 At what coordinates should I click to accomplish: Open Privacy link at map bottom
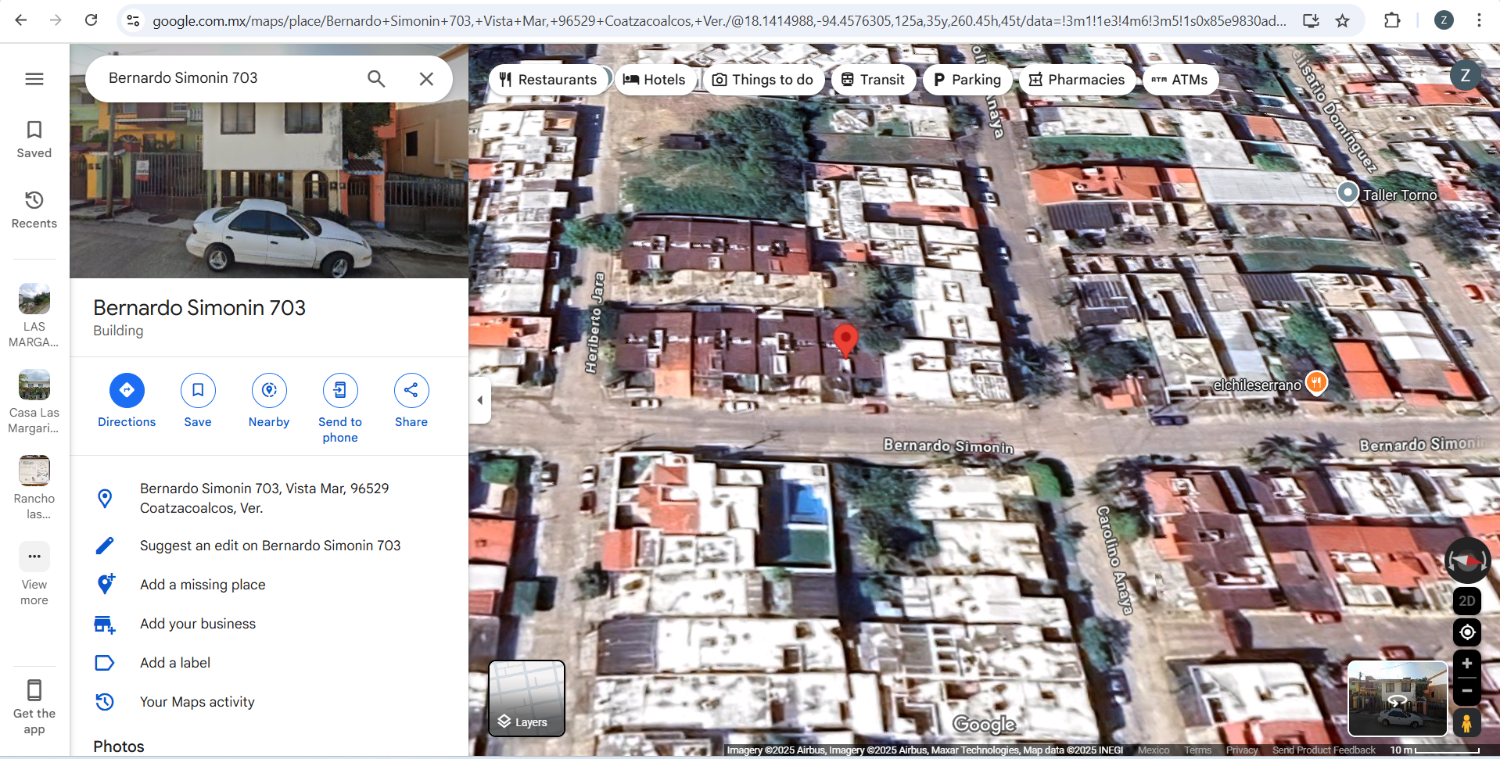click(1242, 750)
